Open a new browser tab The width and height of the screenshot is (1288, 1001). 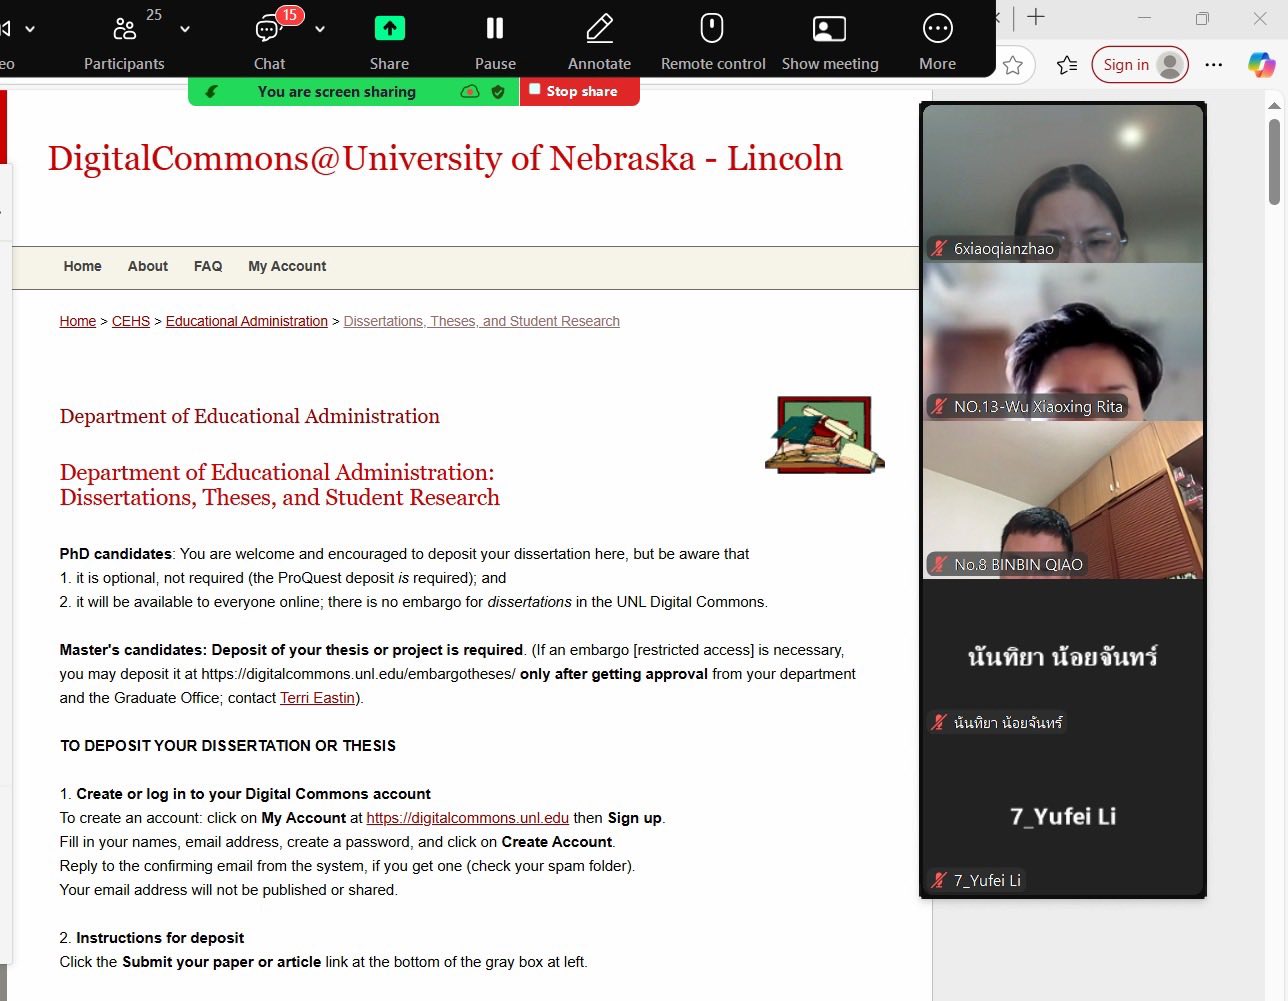coord(1036,17)
